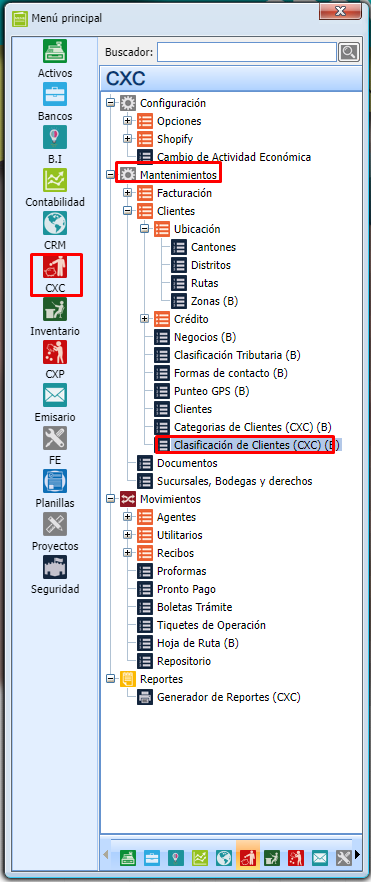
Task: Open the Contabilidad module in sidebar
Action: point(55,188)
